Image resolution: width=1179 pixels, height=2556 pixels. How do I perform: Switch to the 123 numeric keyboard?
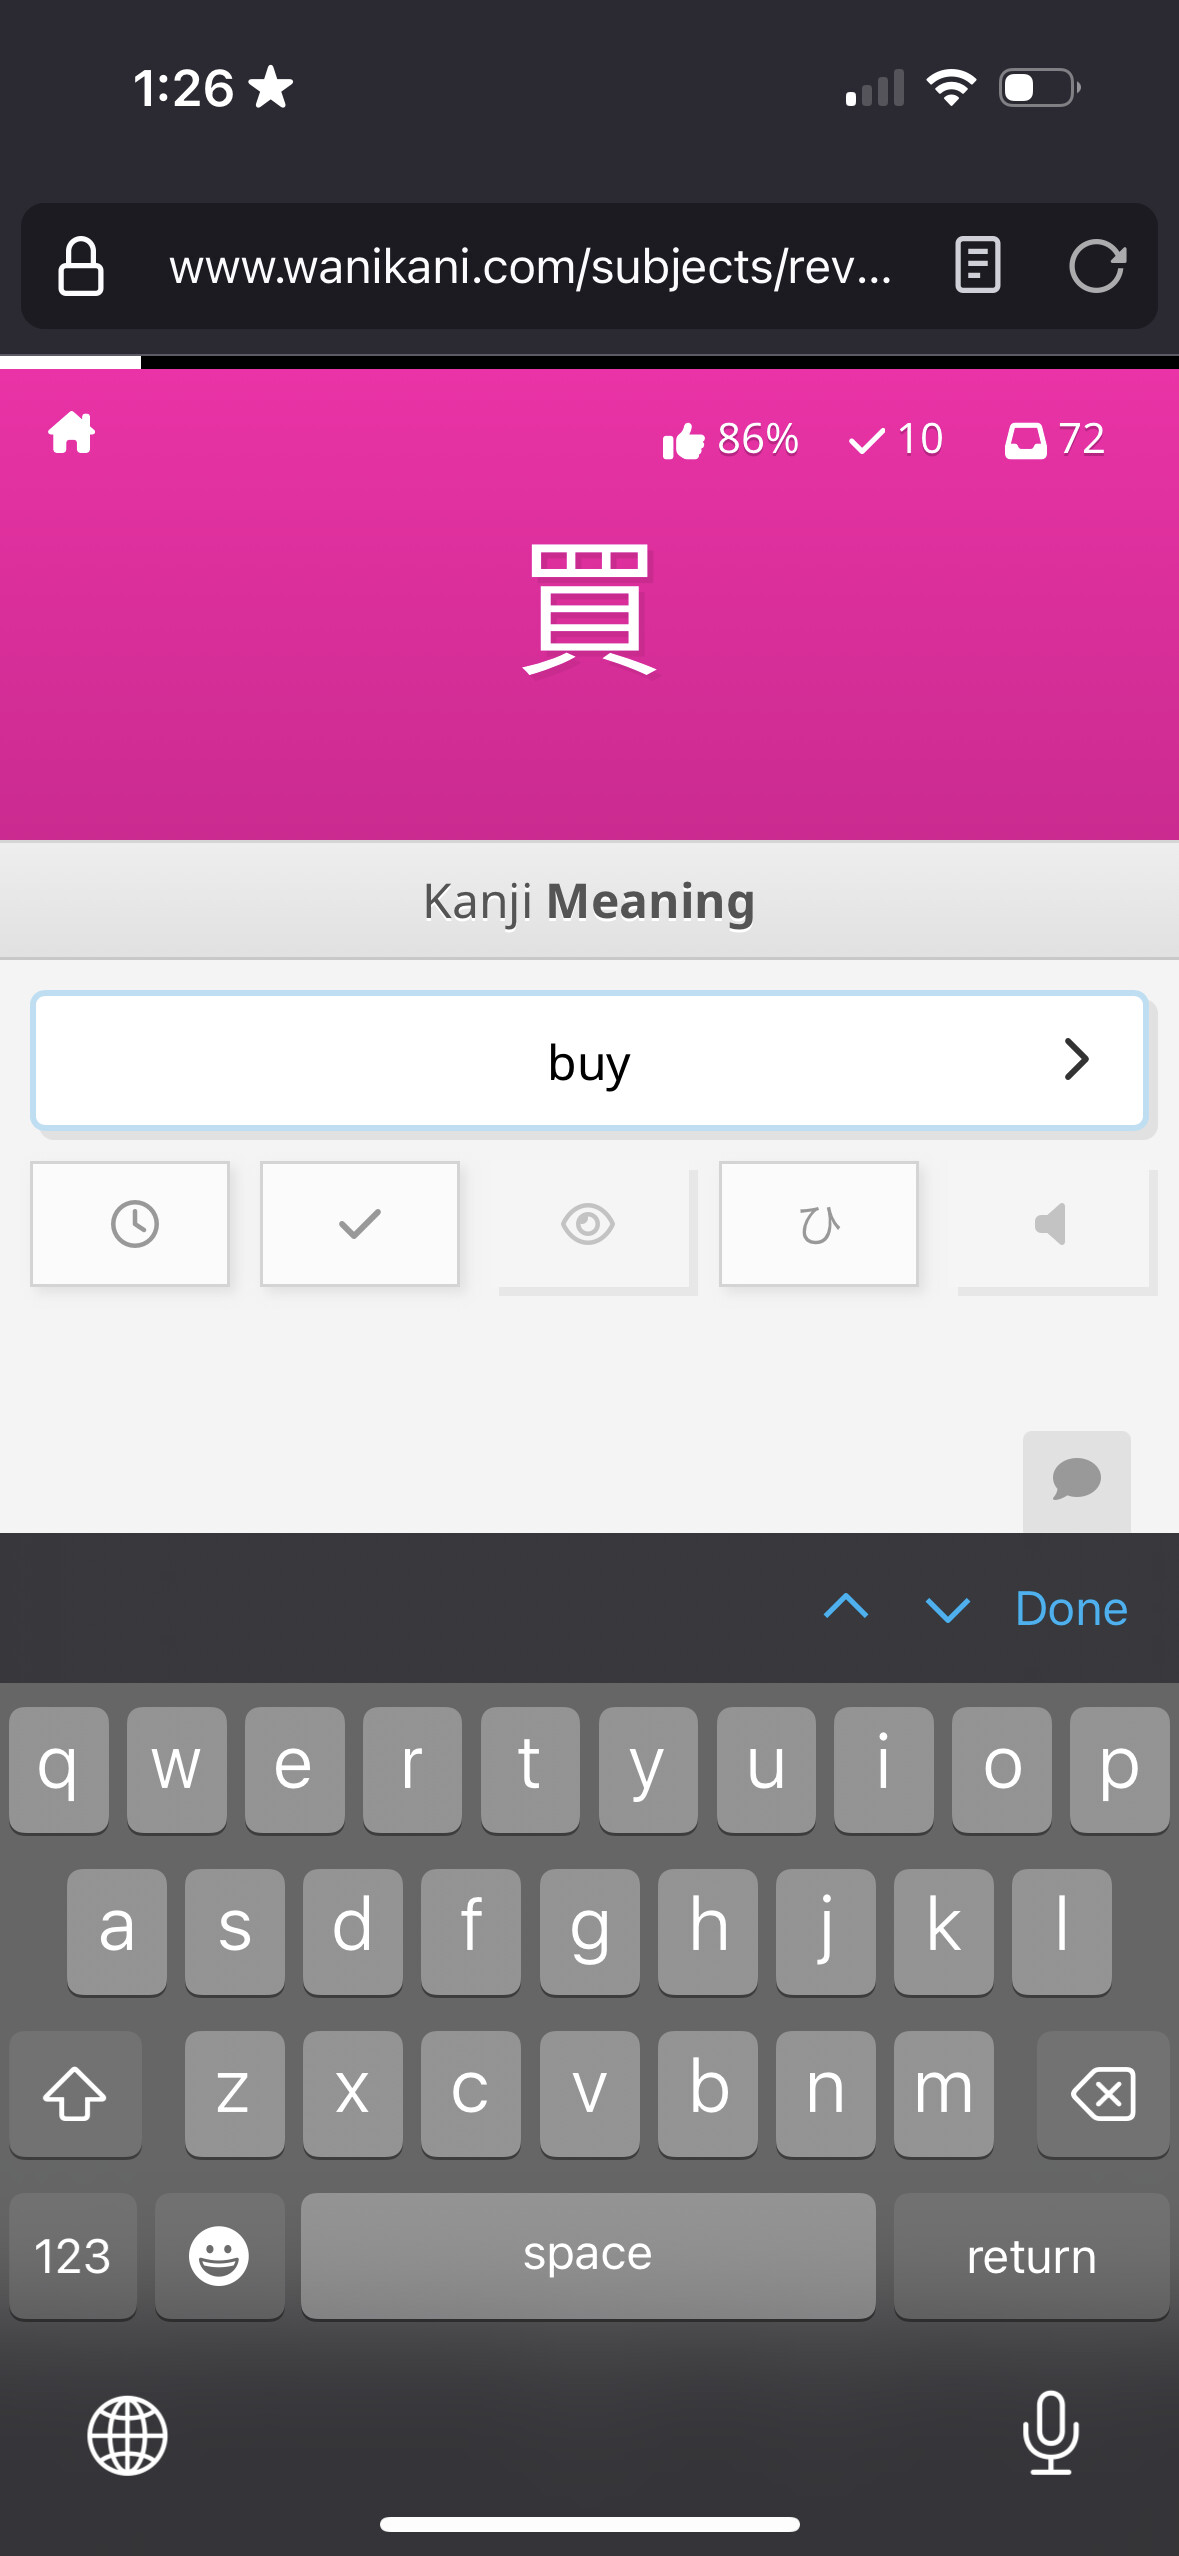[x=73, y=2256]
